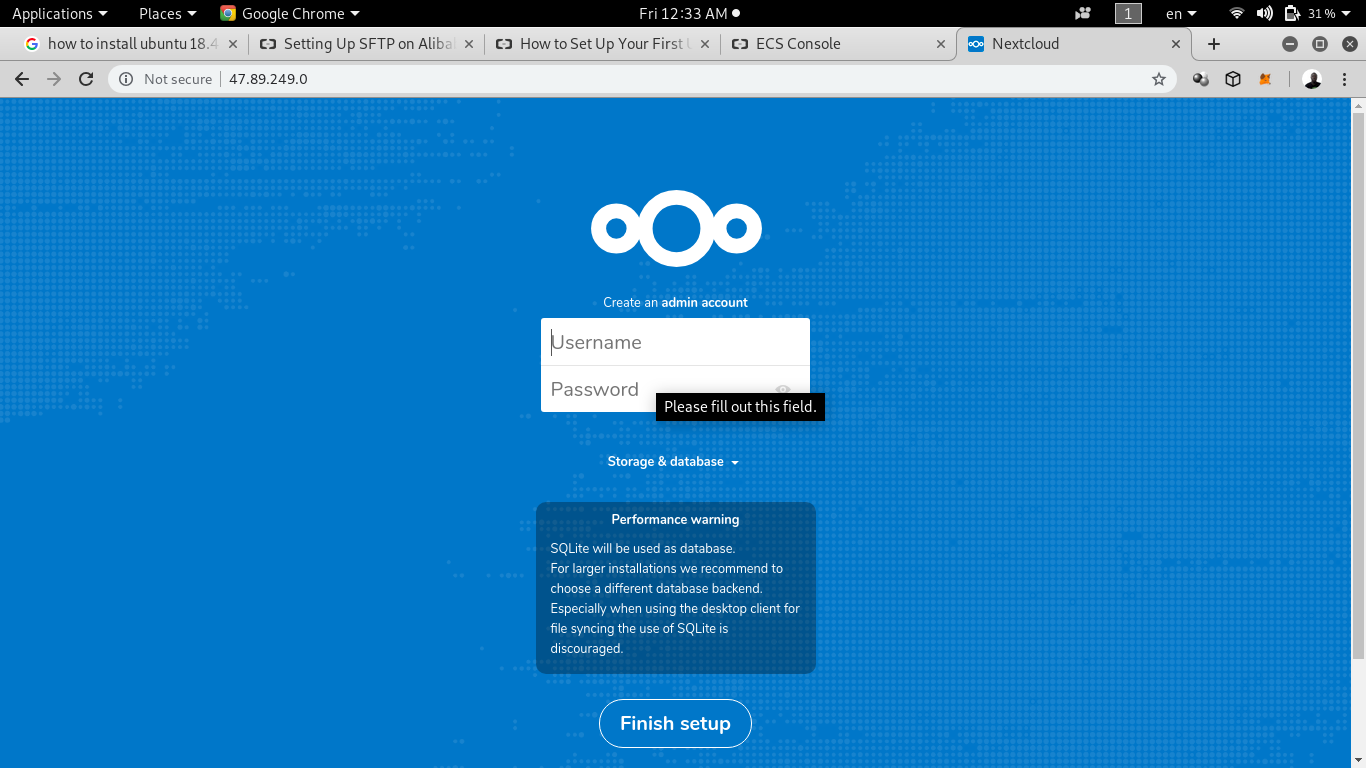
Task: Click the Not secure site info icon
Action: click(x=126, y=79)
